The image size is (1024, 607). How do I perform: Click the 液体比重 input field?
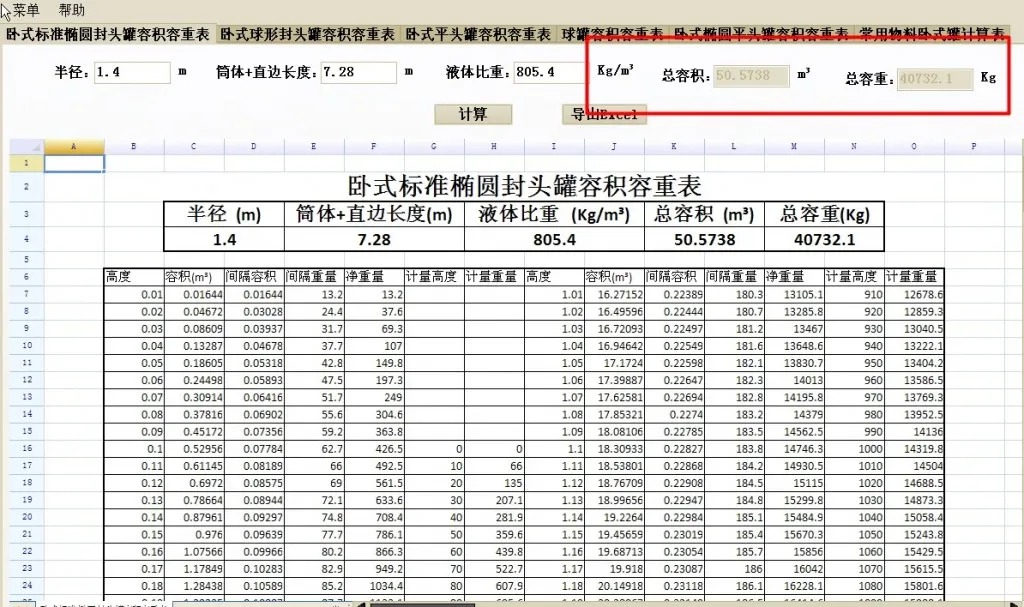pyautogui.click(x=548, y=73)
